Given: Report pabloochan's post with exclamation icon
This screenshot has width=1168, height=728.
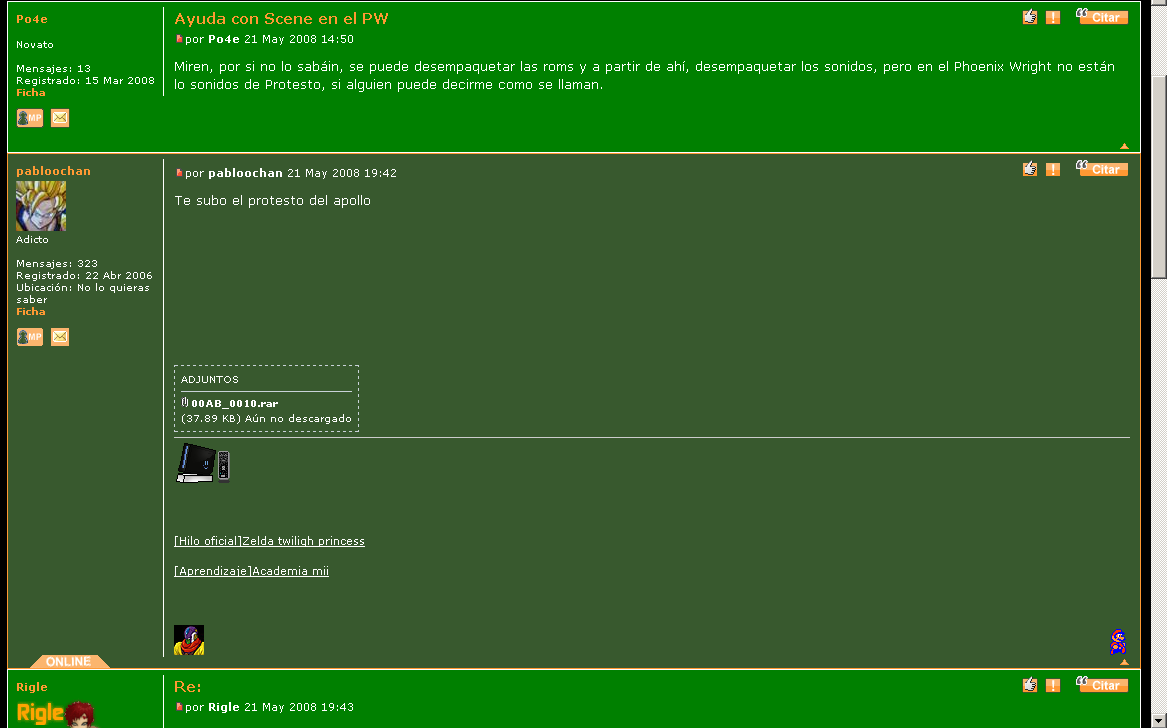Looking at the screenshot, I should [x=1053, y=169].
